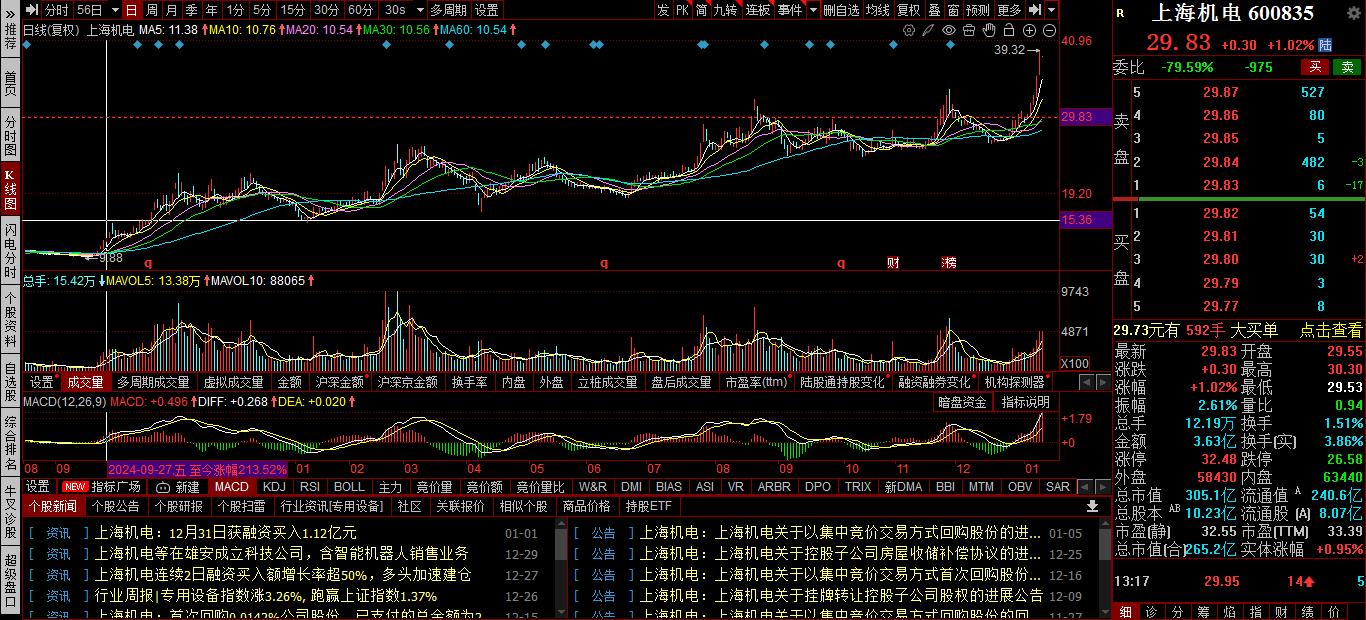
Task: Open 发 toolbar item
Action: tap(663, 9)
